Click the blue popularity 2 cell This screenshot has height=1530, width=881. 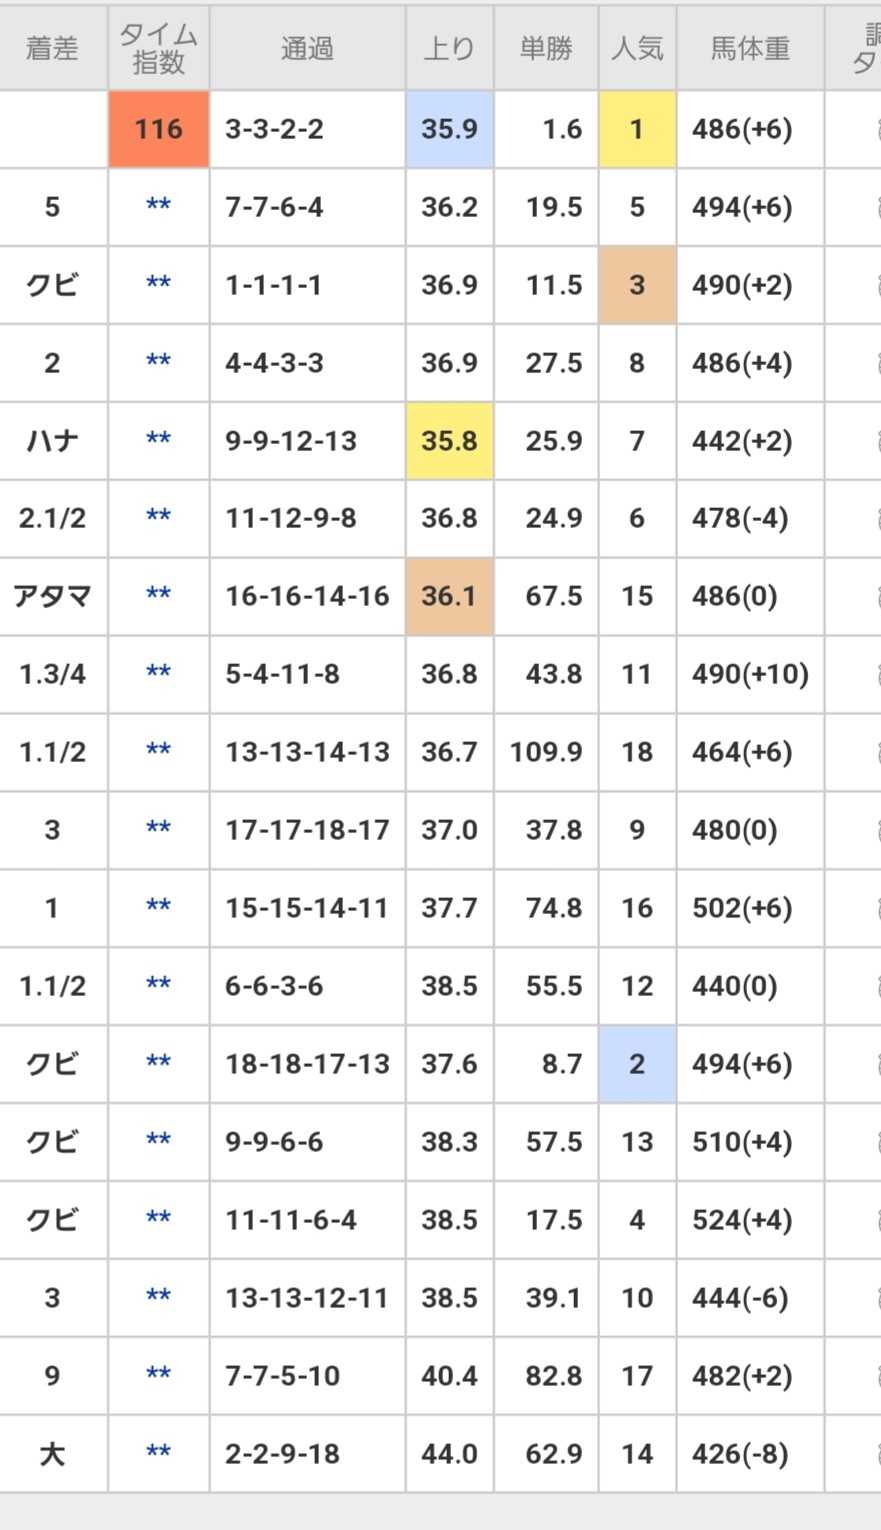pyautogui.click(x=637, y=1064)
